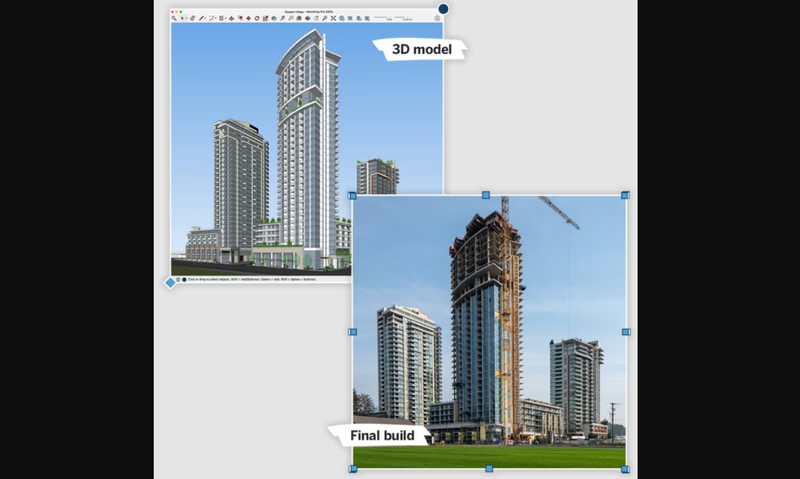
Task: Click left-middle handle of Final build photo
Action: tap(353, 332)
